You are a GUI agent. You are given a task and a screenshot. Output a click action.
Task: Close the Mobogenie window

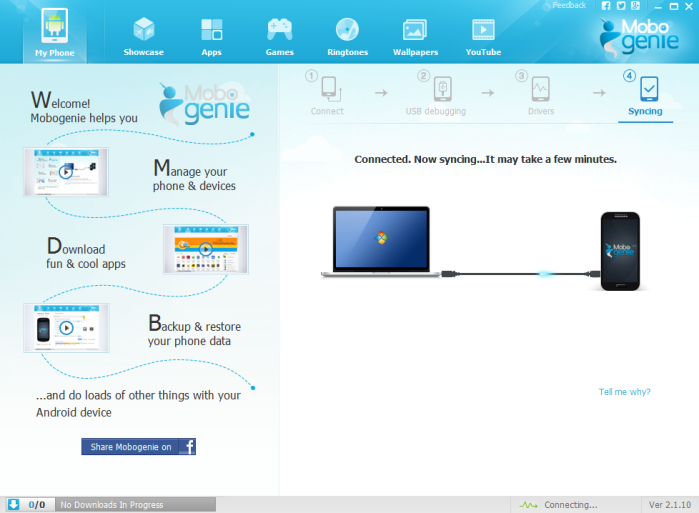point(689,6)
